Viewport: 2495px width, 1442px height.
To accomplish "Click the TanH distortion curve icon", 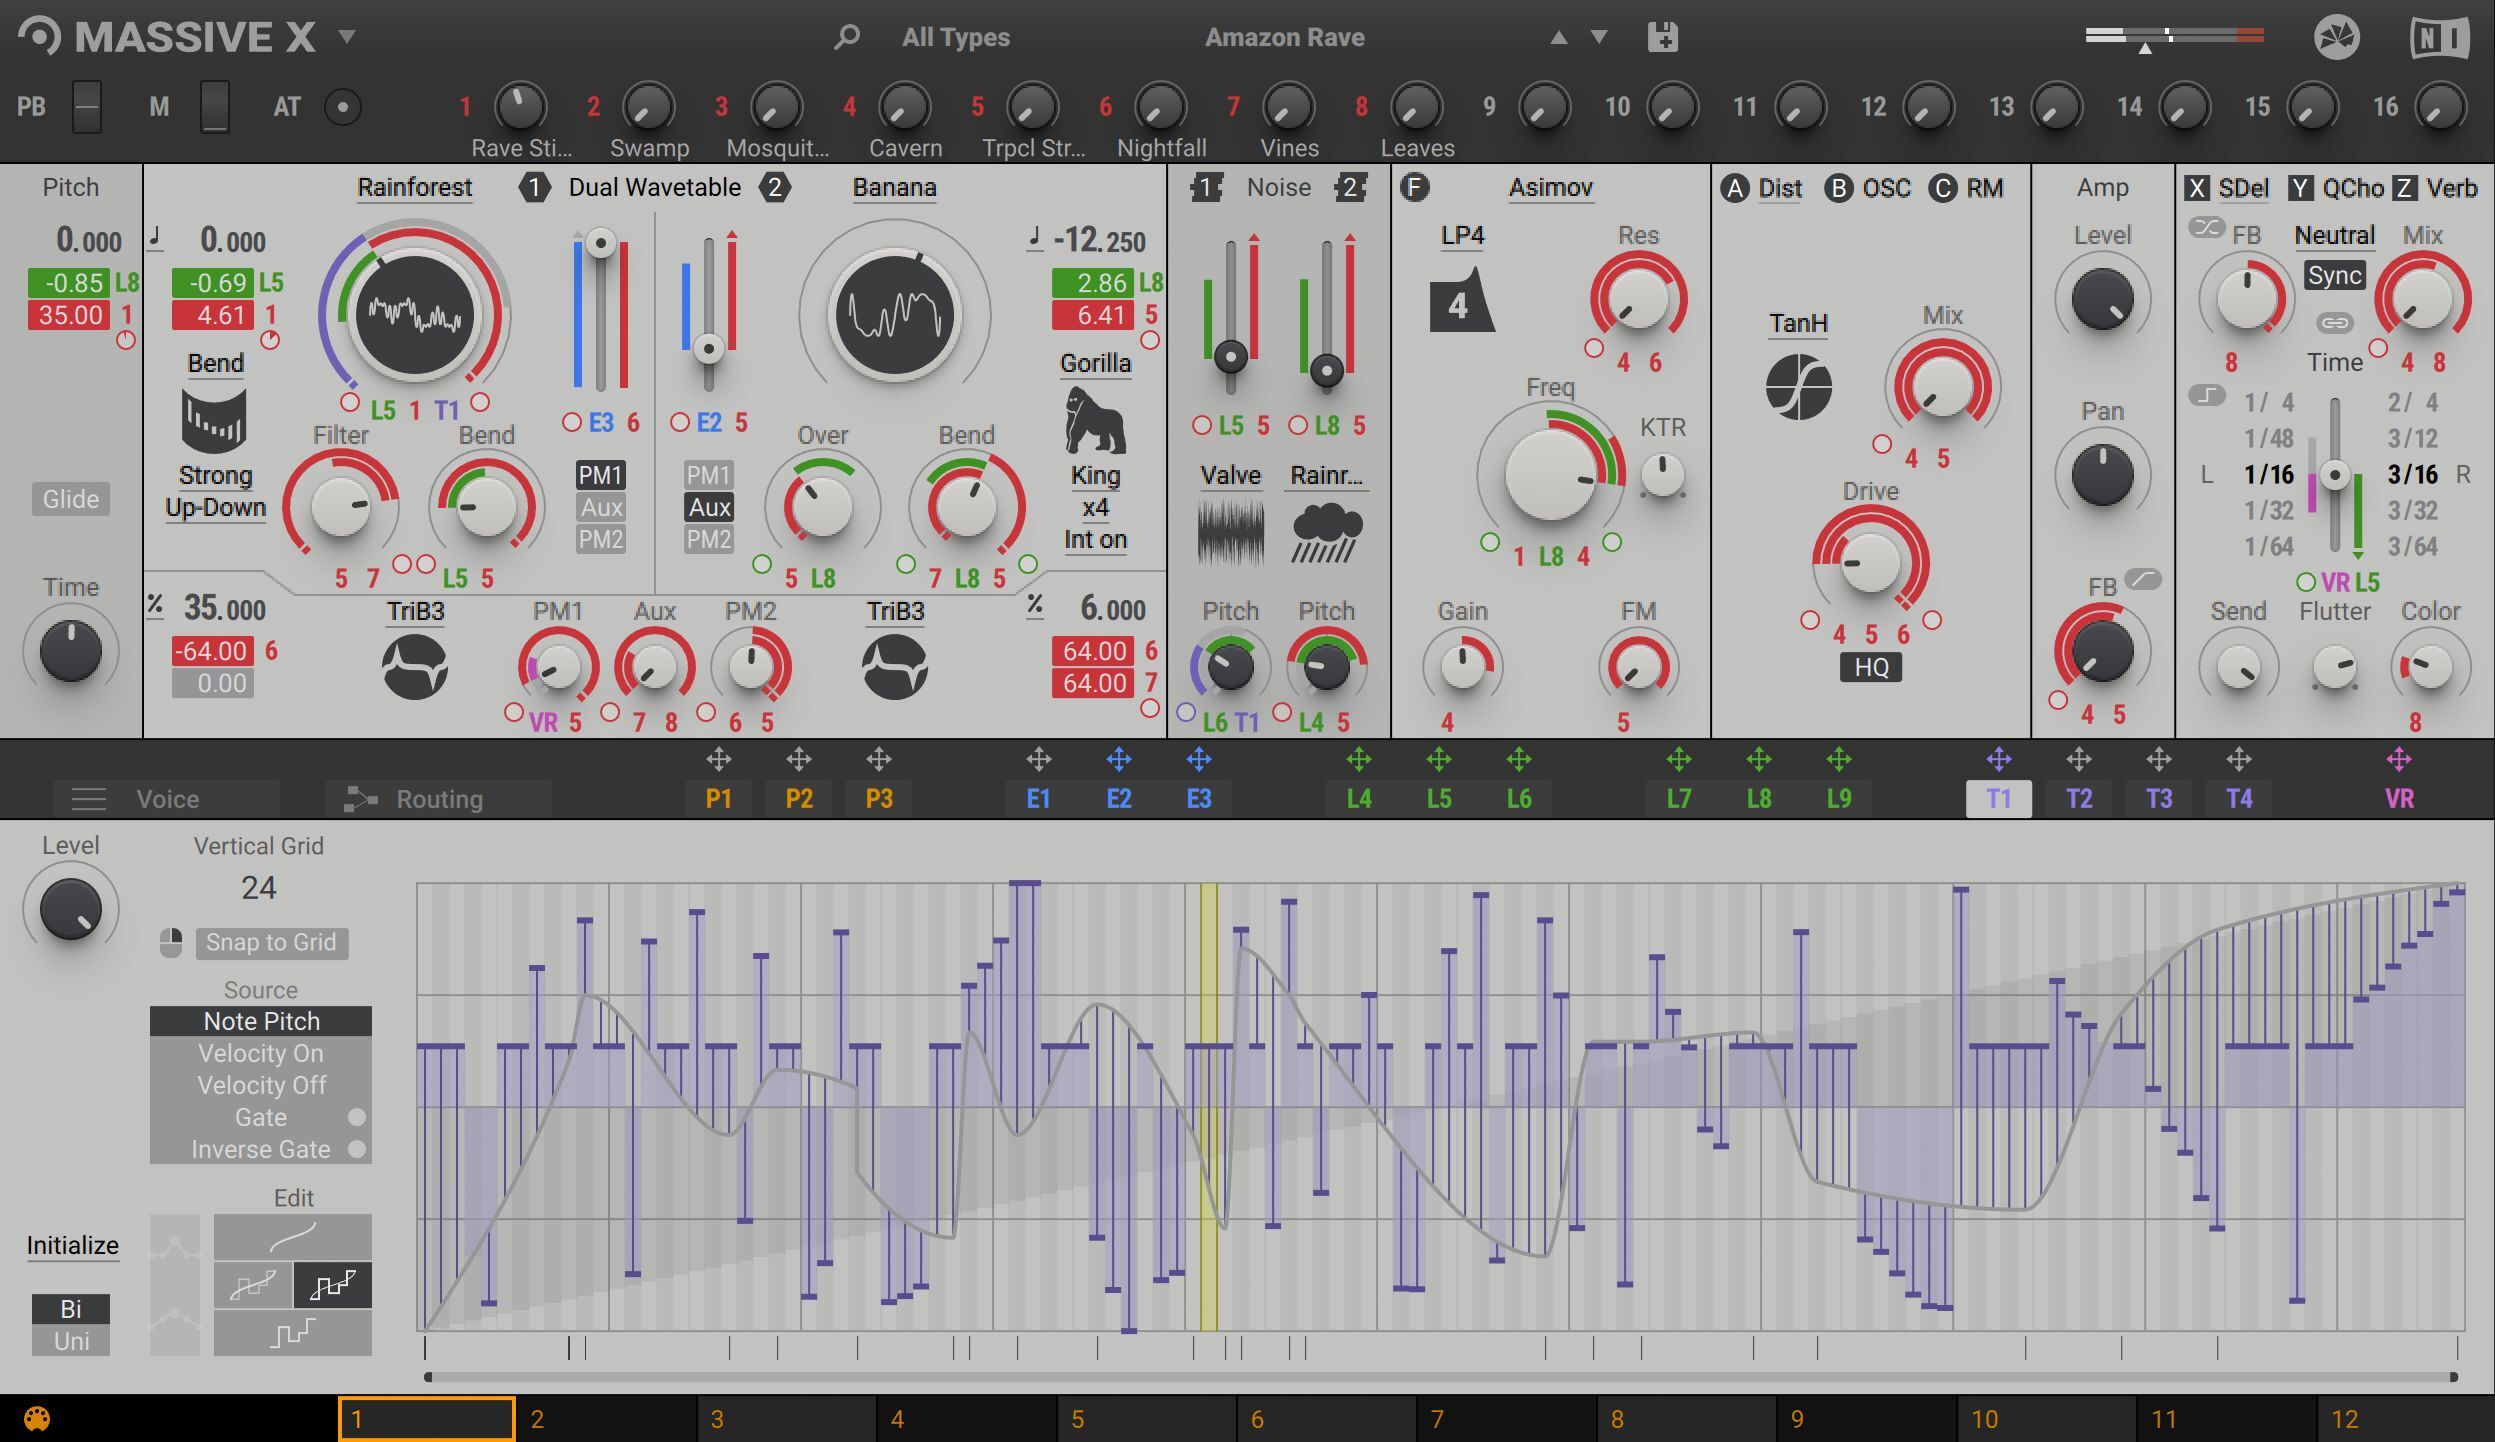I will pos(1798,387).
